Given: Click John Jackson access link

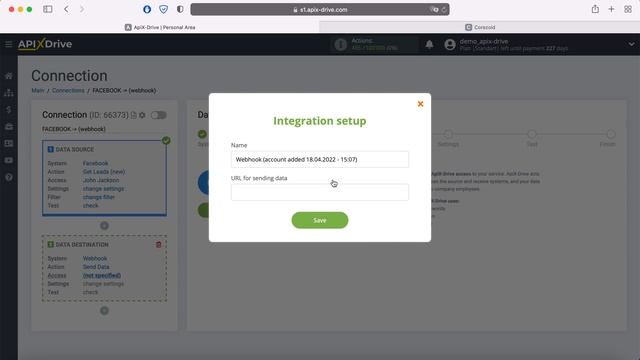Looking at the screenshot, I should point(101,180).
